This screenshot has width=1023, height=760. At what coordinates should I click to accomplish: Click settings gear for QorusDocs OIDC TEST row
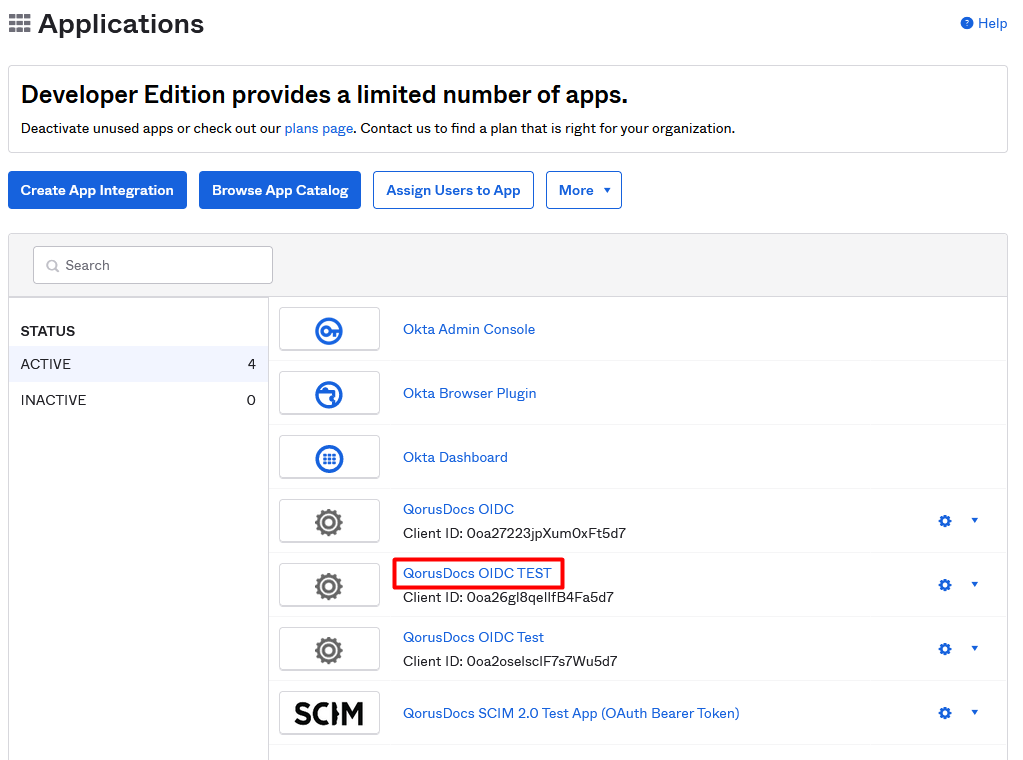click(x=945, y=585)
